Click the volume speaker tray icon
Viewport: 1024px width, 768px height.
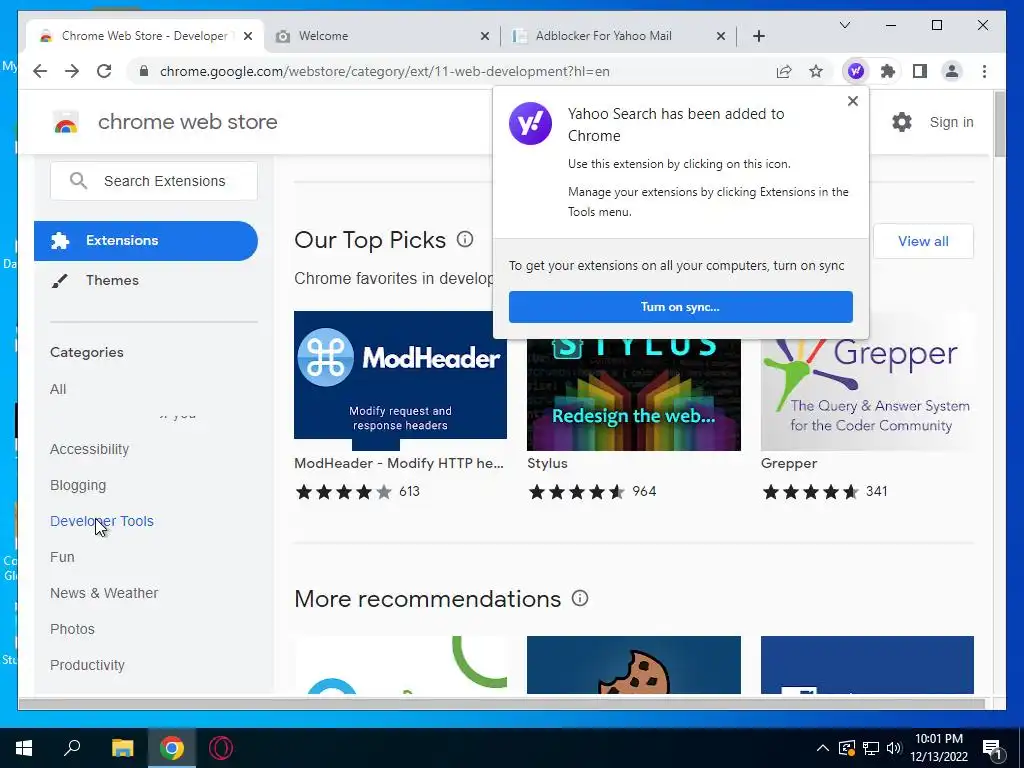pos(895,748)
